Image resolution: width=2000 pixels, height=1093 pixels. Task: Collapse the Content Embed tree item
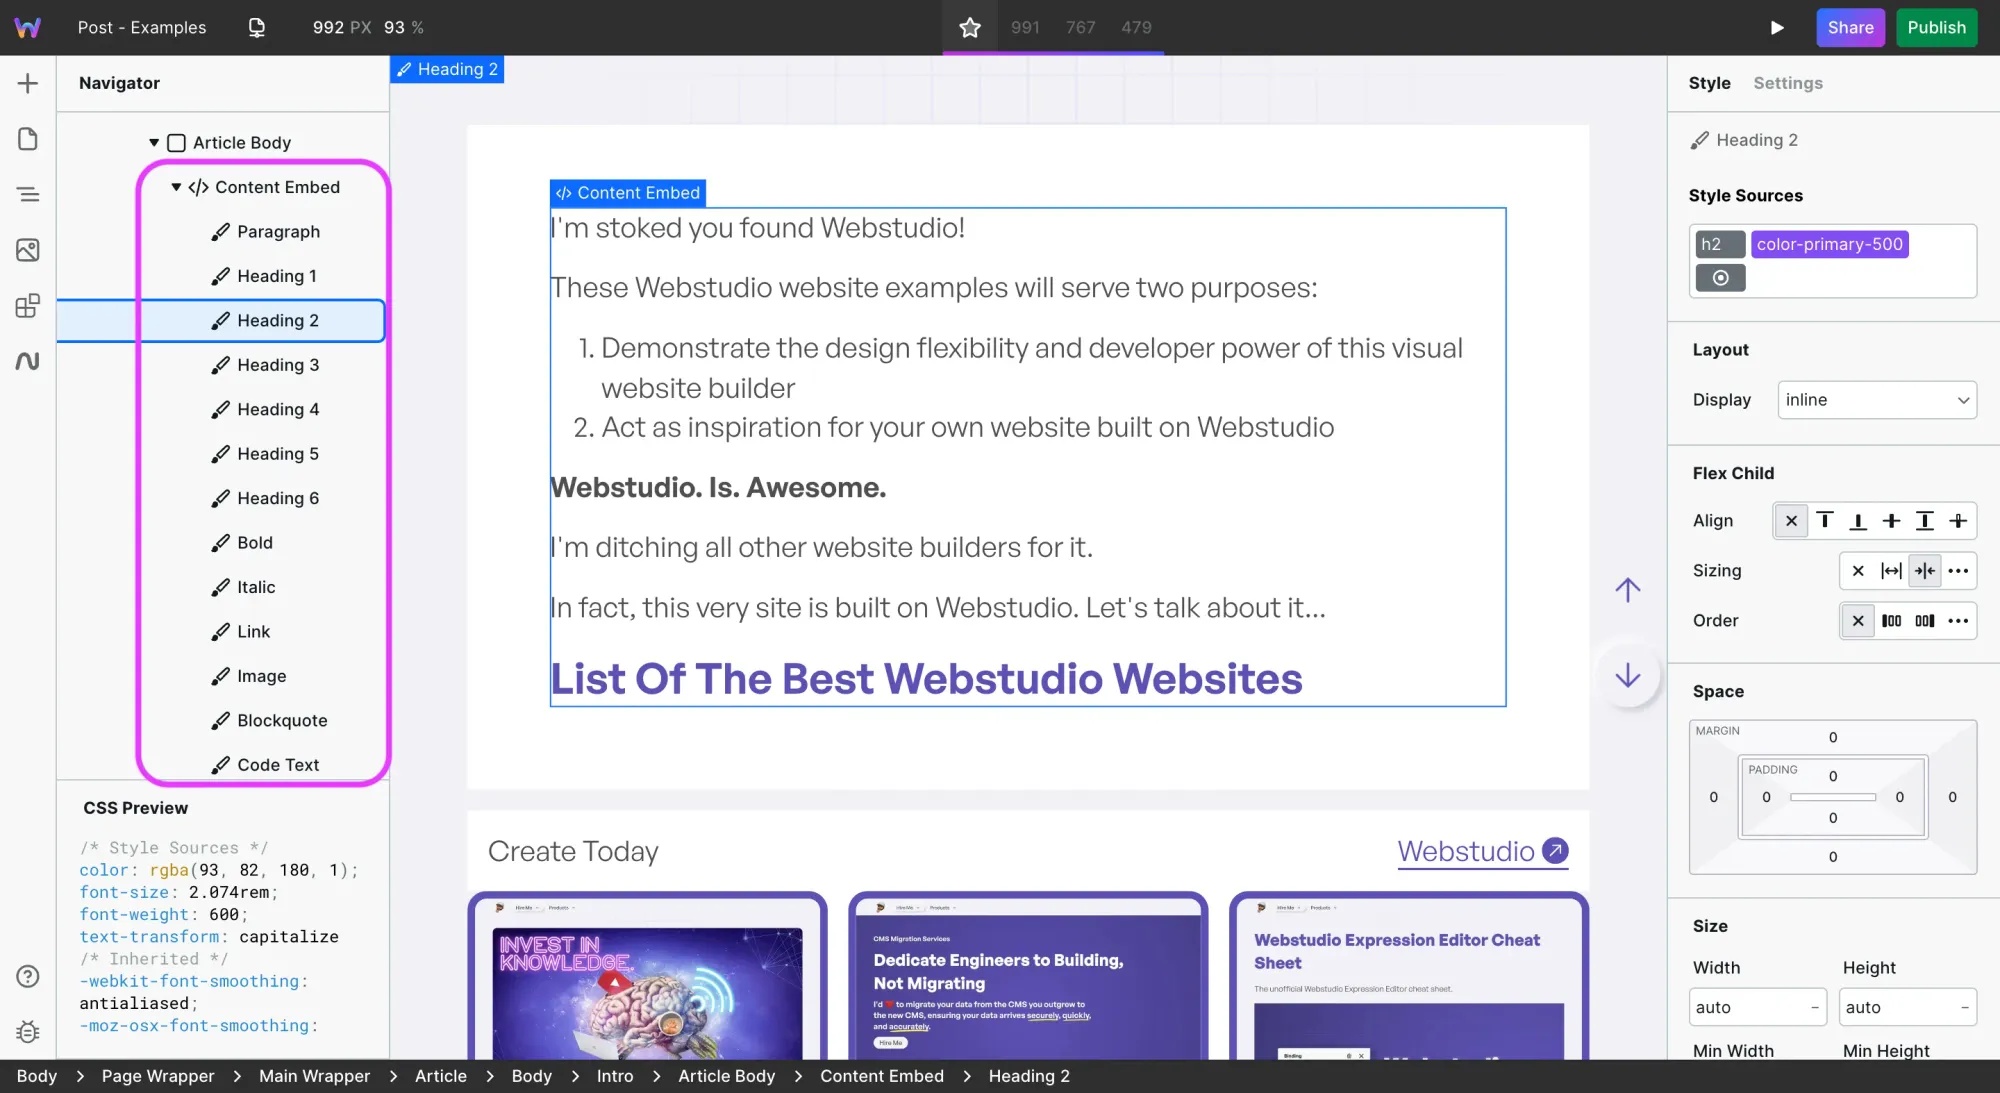click(x=176, y=187)
